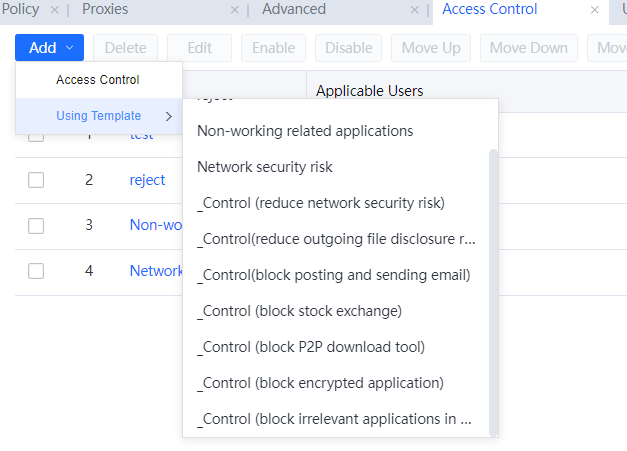The image size is (627, 451).
Task: Open the Using Template submenu arrow
Action: [169, 116]
